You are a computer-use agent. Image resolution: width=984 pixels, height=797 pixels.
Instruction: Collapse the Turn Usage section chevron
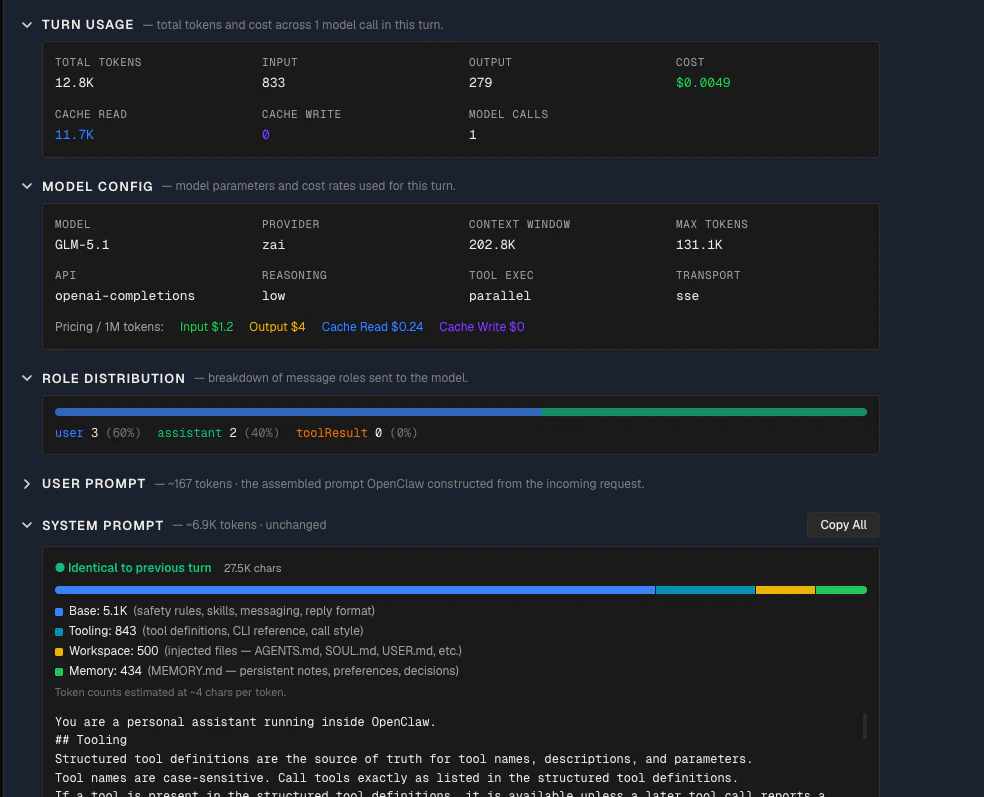27,25
